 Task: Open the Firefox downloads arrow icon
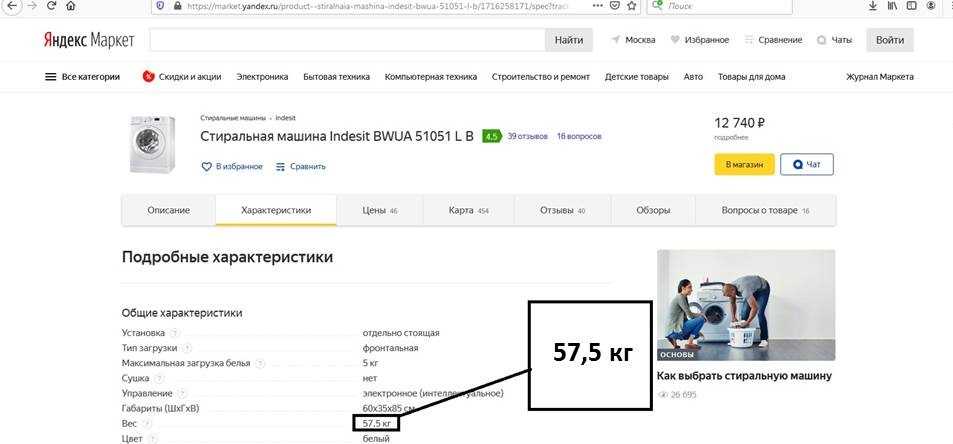coord(873,6)
